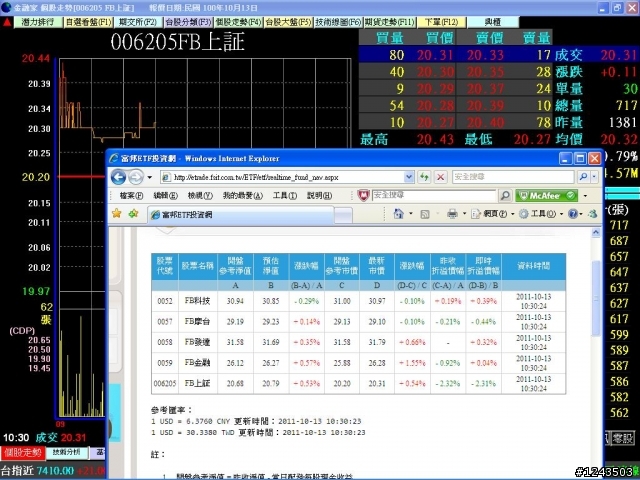
Task: Click the green McAfee button
Action: click(546, 196)
